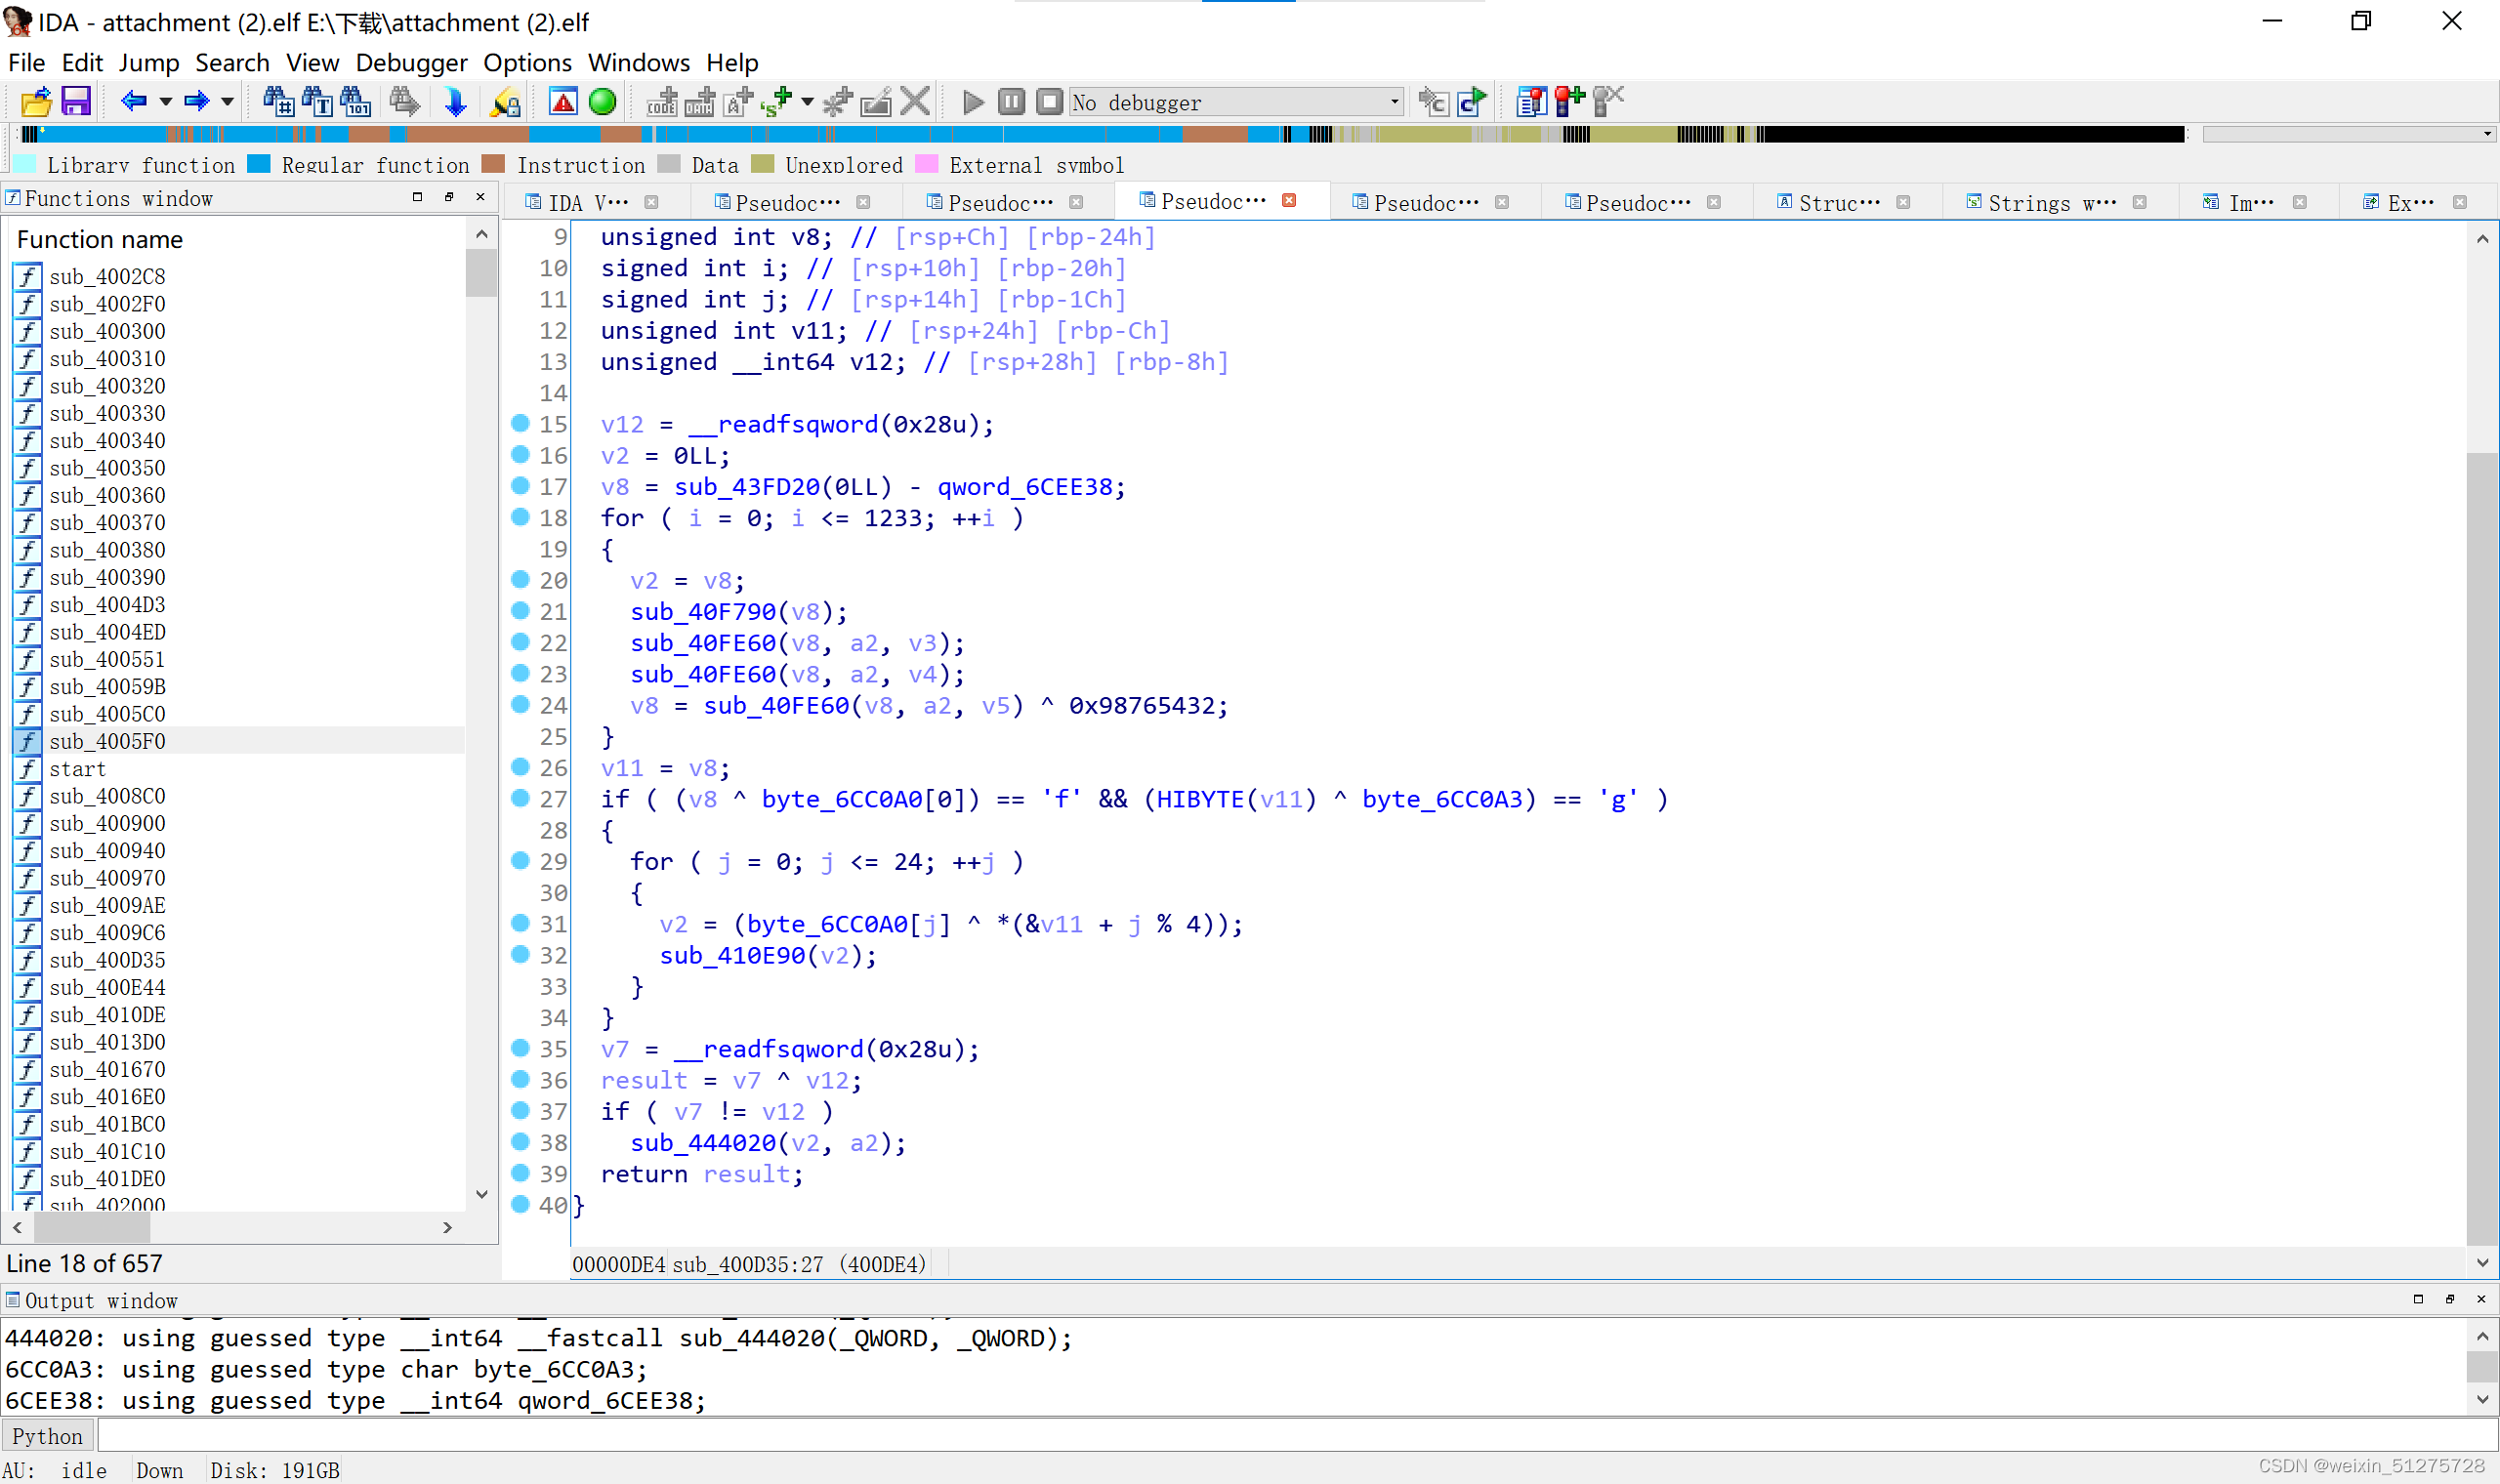Pause the process with pause button

[1011, 102]
